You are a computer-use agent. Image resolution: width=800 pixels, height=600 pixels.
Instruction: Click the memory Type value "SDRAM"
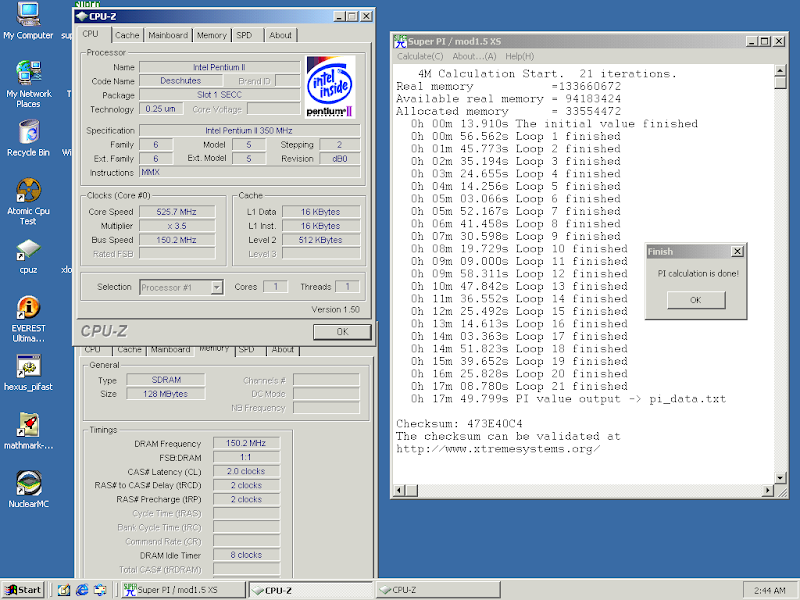pos(166,380)
